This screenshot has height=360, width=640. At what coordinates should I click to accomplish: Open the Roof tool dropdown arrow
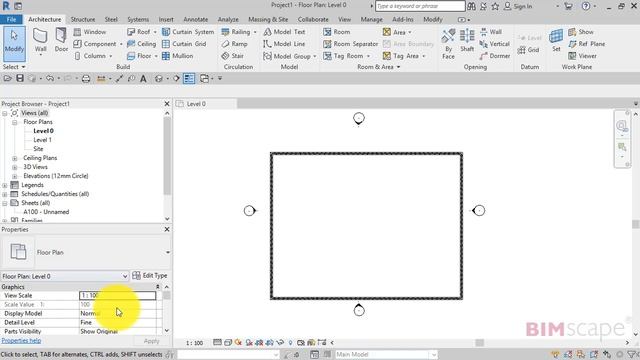155,32
